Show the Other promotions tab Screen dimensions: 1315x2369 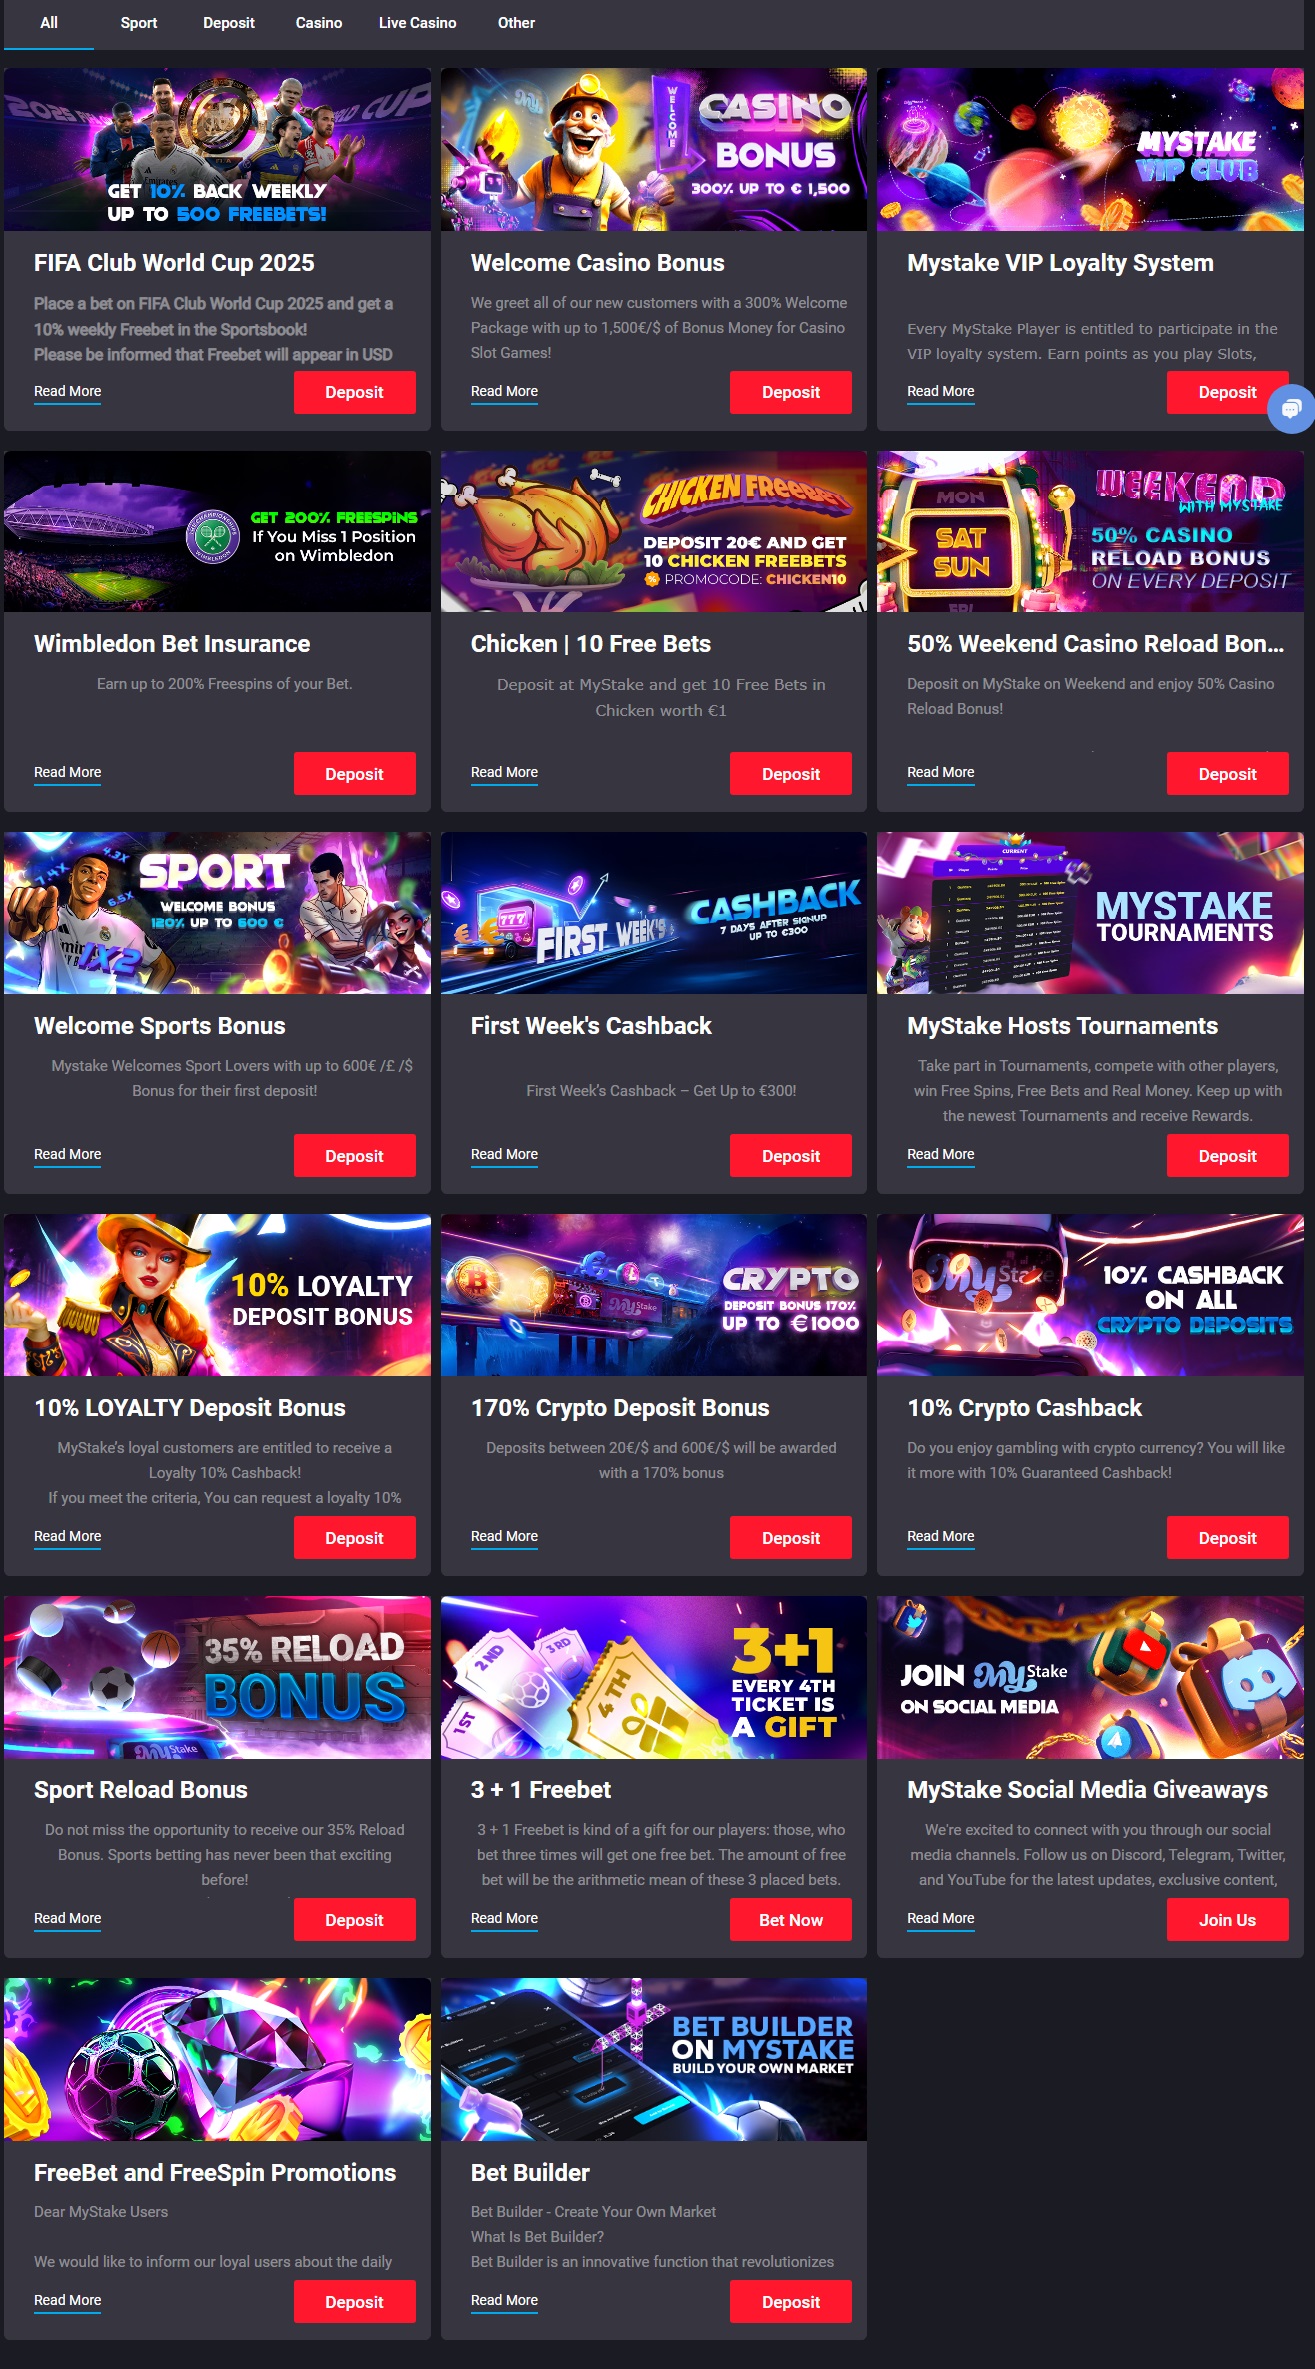click(516, 23)
